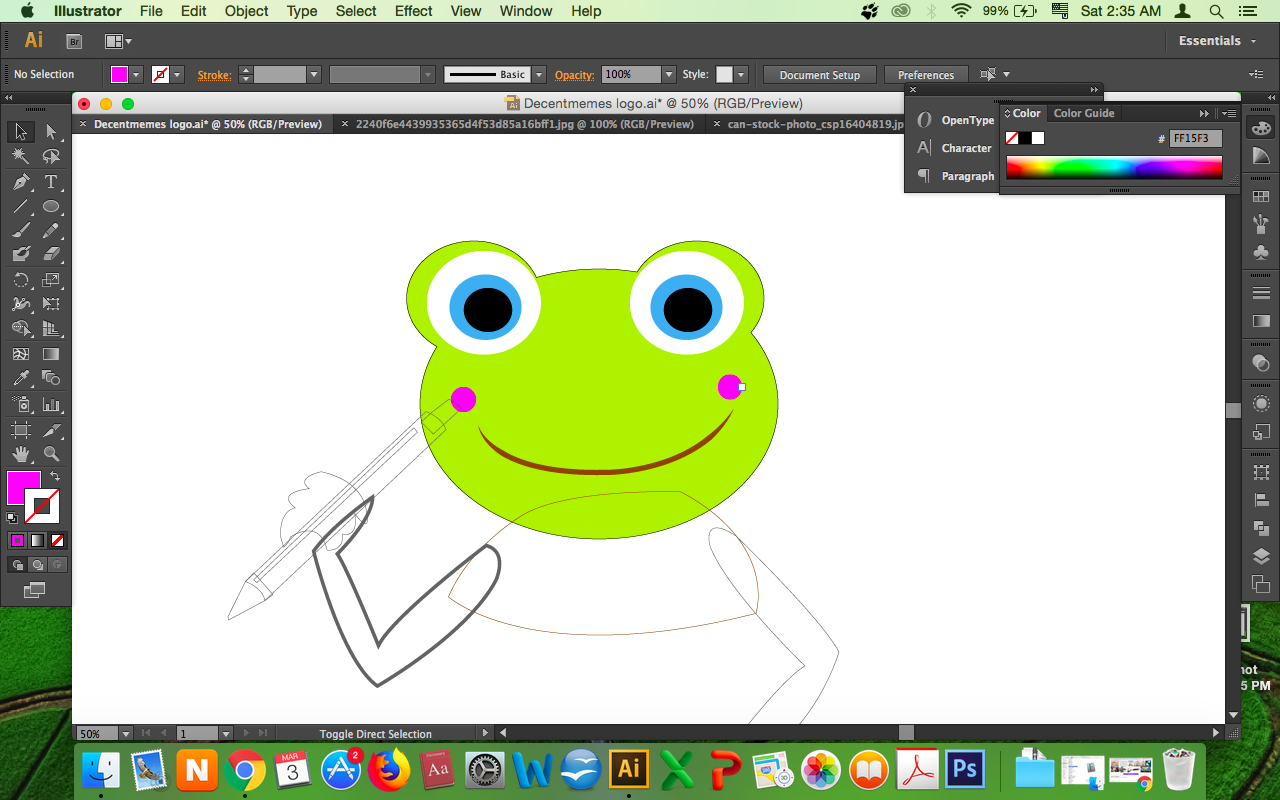Image resolution: width=1280 pixels, height=800 pixels.
Task: Open opacity value dropdown
Action: coord(668,75)
